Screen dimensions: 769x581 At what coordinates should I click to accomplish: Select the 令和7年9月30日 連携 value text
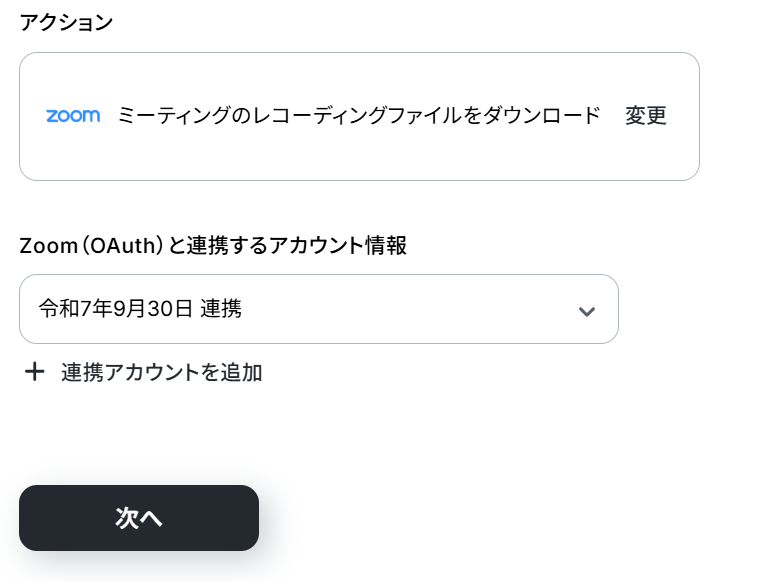click(140, 309)
